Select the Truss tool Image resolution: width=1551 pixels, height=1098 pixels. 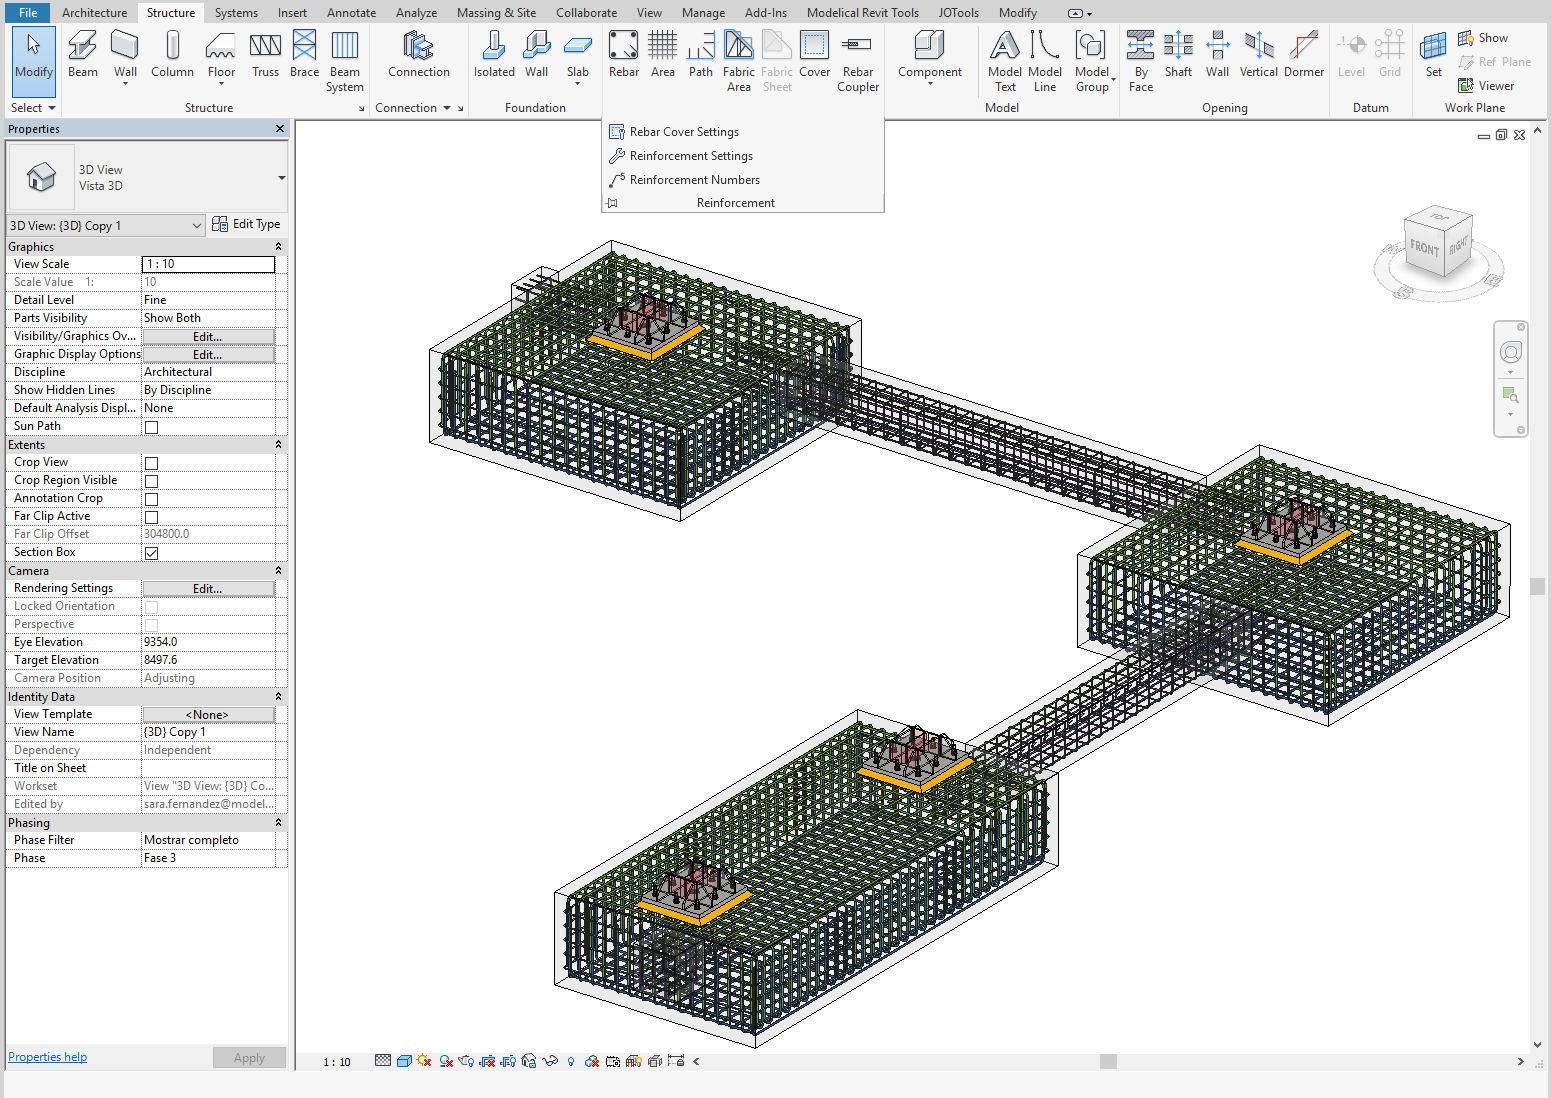[x=265, y=54]
